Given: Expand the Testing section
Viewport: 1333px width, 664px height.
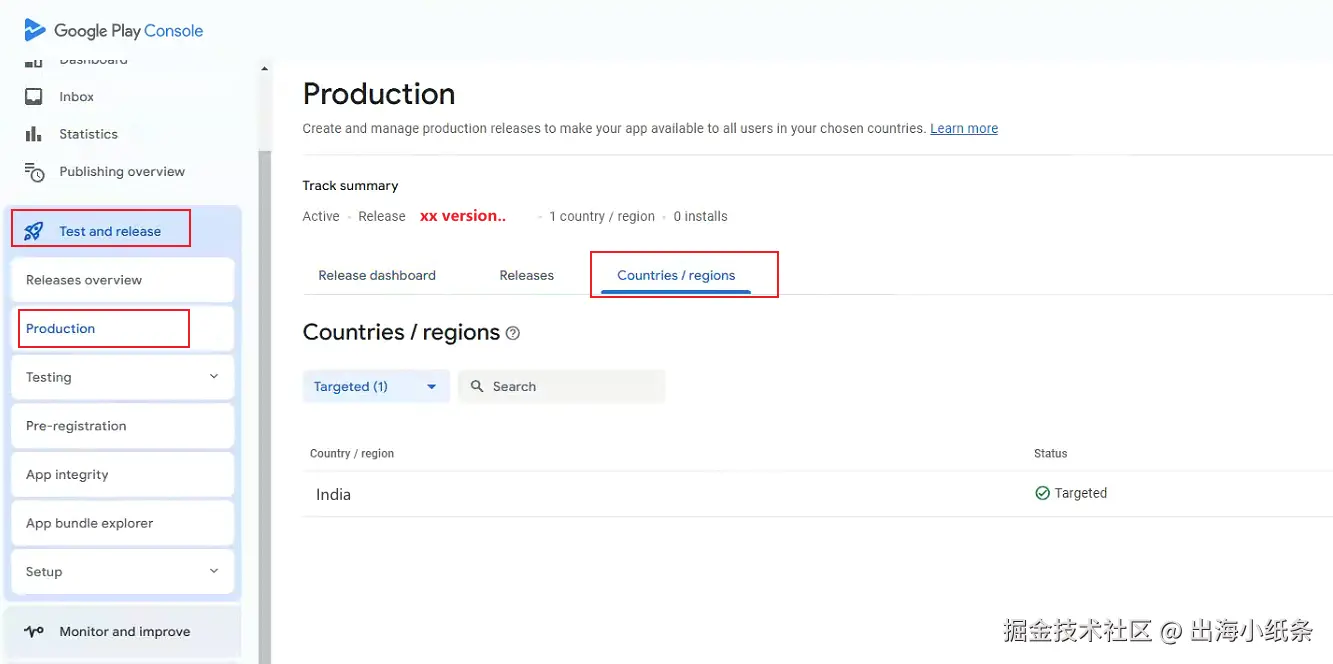Looking at the screenshot, I should [x=213, y=377].
